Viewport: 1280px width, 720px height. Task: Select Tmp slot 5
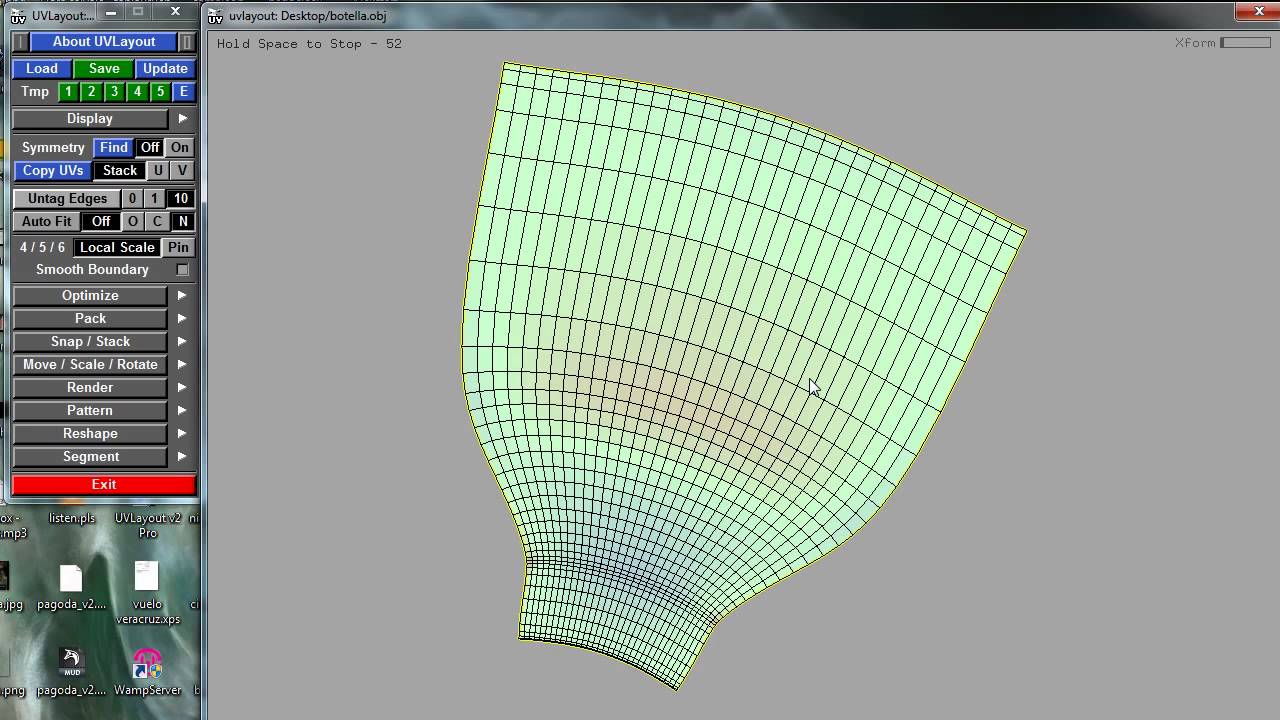[x=160, y=92]
